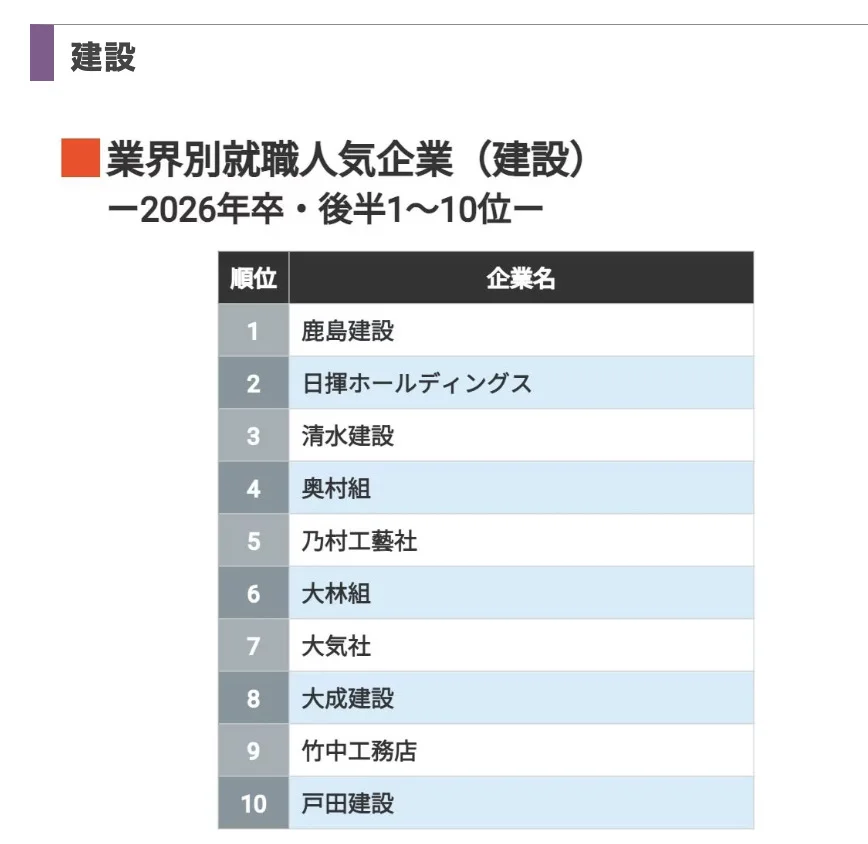The width and height of the screenshot is (868, 844).
Task: Select the 建設 section heading
Action: pyautogui.click(x=103, y=56)
